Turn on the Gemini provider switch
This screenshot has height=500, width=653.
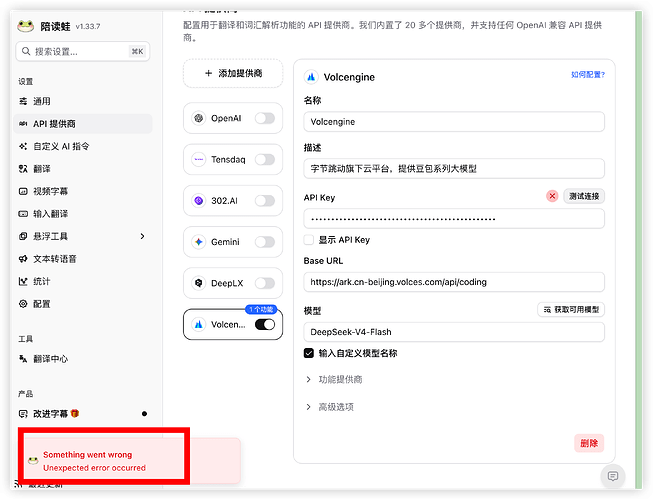(265, 242)
